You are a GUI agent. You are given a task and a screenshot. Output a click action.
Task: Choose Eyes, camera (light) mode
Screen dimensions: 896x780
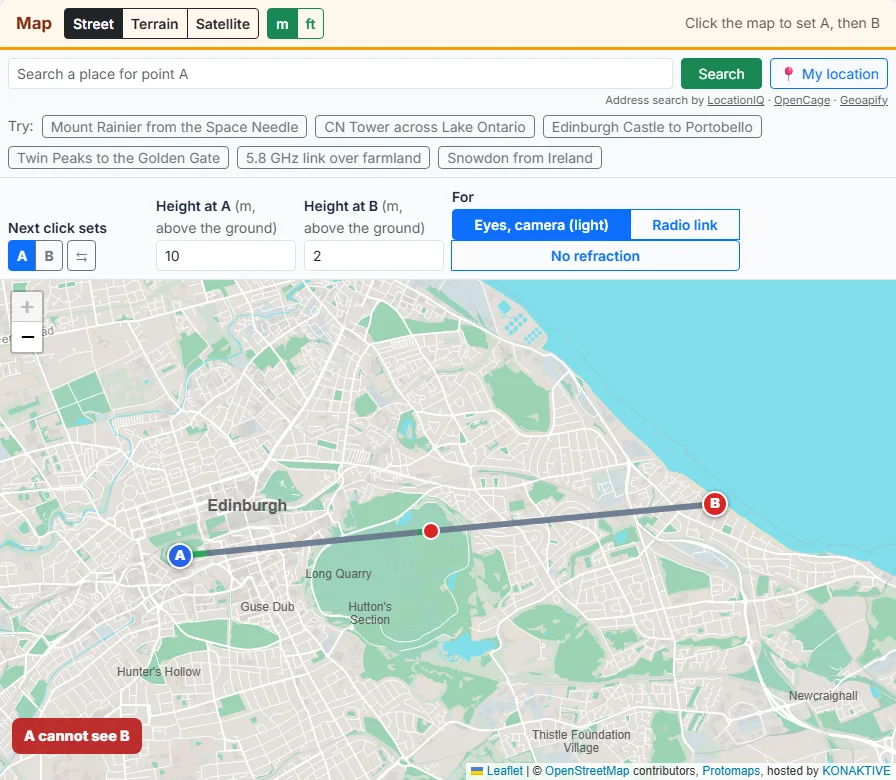click(541, 225)
